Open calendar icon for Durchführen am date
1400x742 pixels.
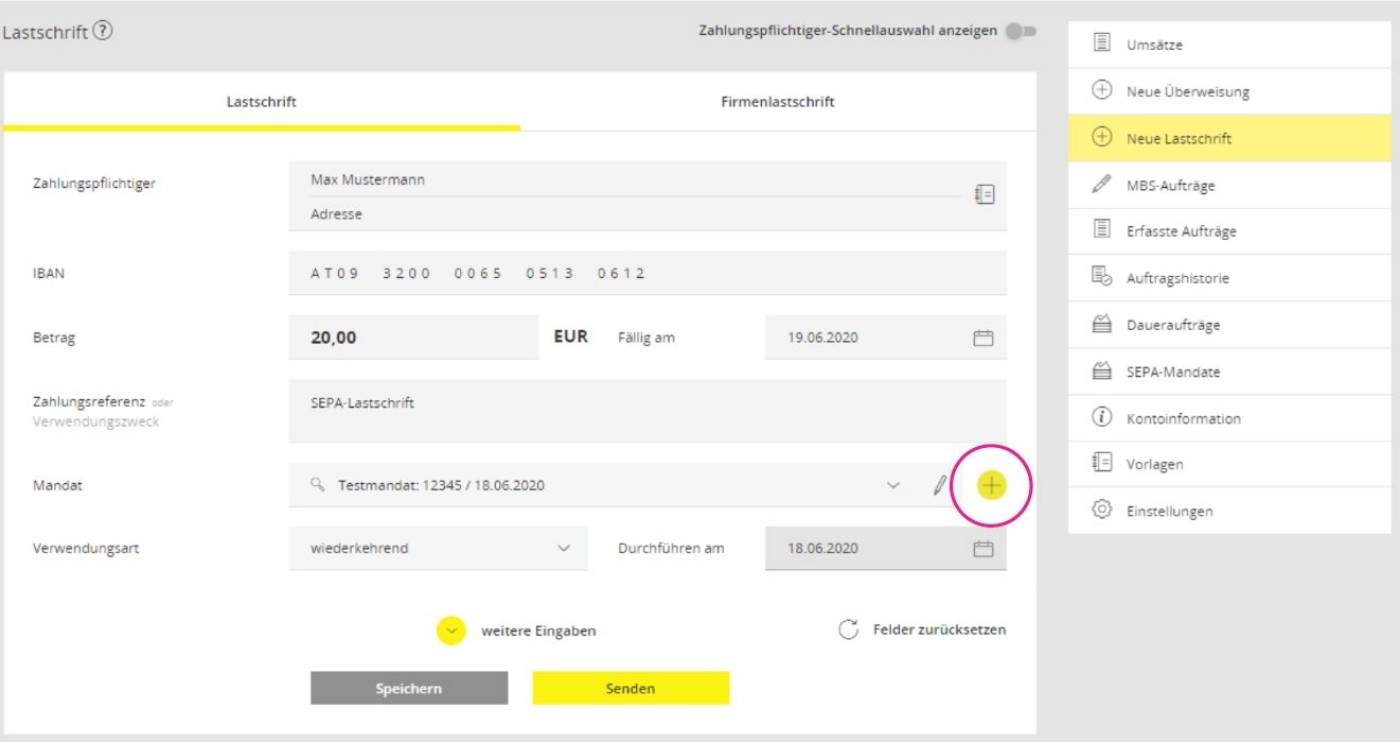983,549
